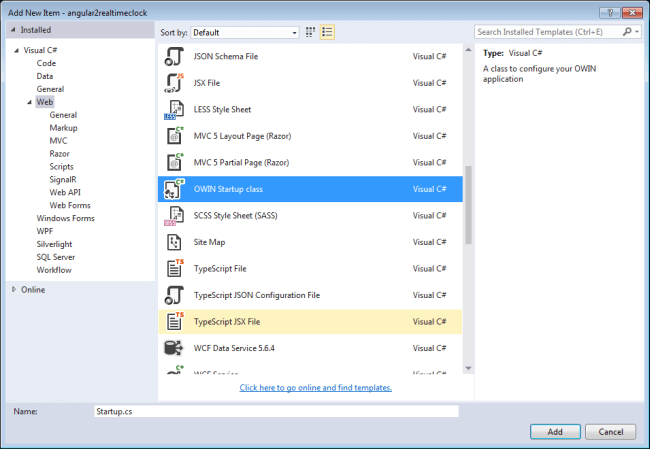Click the search magnifier icon
650x449 pixels.
tap(627, 32)
